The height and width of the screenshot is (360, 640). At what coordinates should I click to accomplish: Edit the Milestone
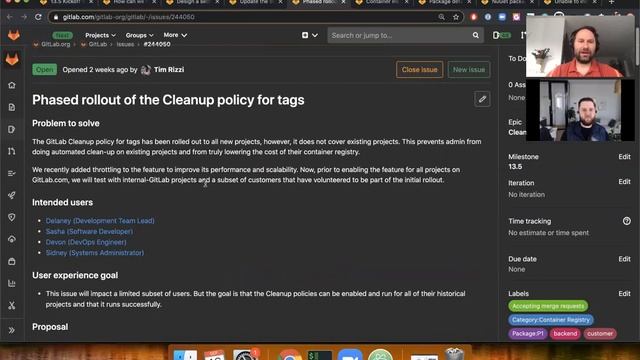click(x=624, y=157)
